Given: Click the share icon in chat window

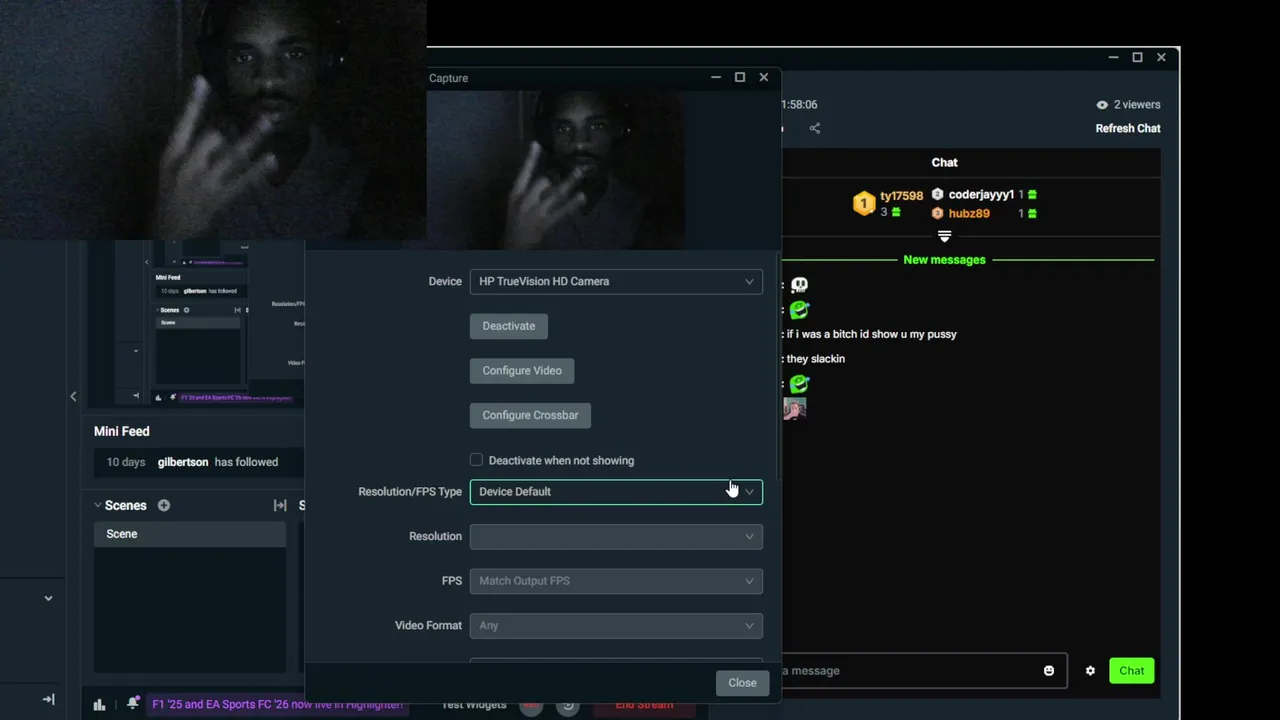Looking at the screenshot, I should click(815, 128).
